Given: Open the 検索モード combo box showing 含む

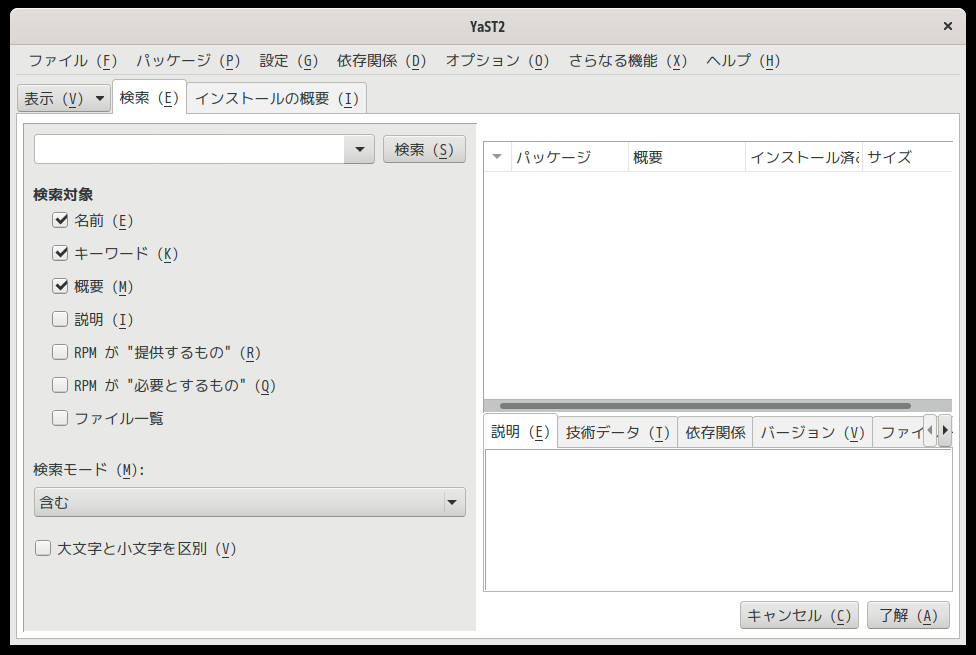Looking at the screenshot, I should click(x=250, y=502).
